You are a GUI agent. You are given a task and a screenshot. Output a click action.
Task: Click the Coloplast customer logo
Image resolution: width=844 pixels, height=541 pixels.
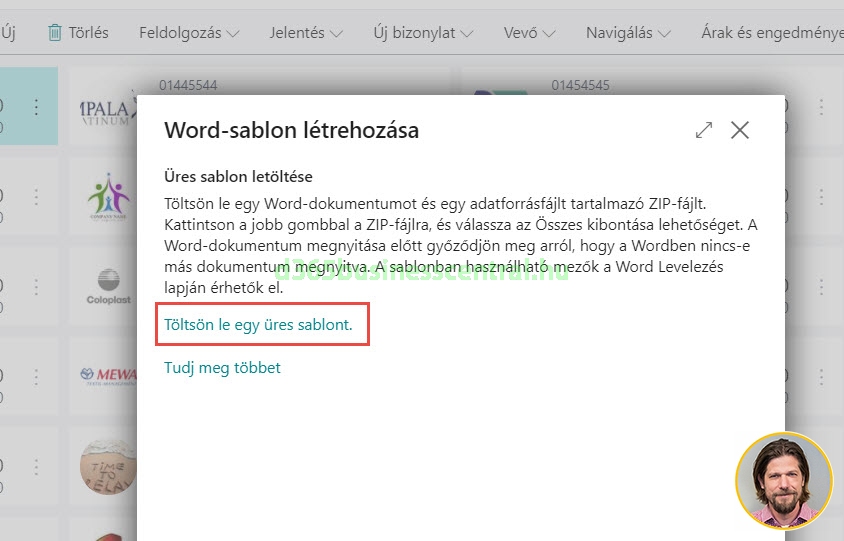tap(108, 287)
